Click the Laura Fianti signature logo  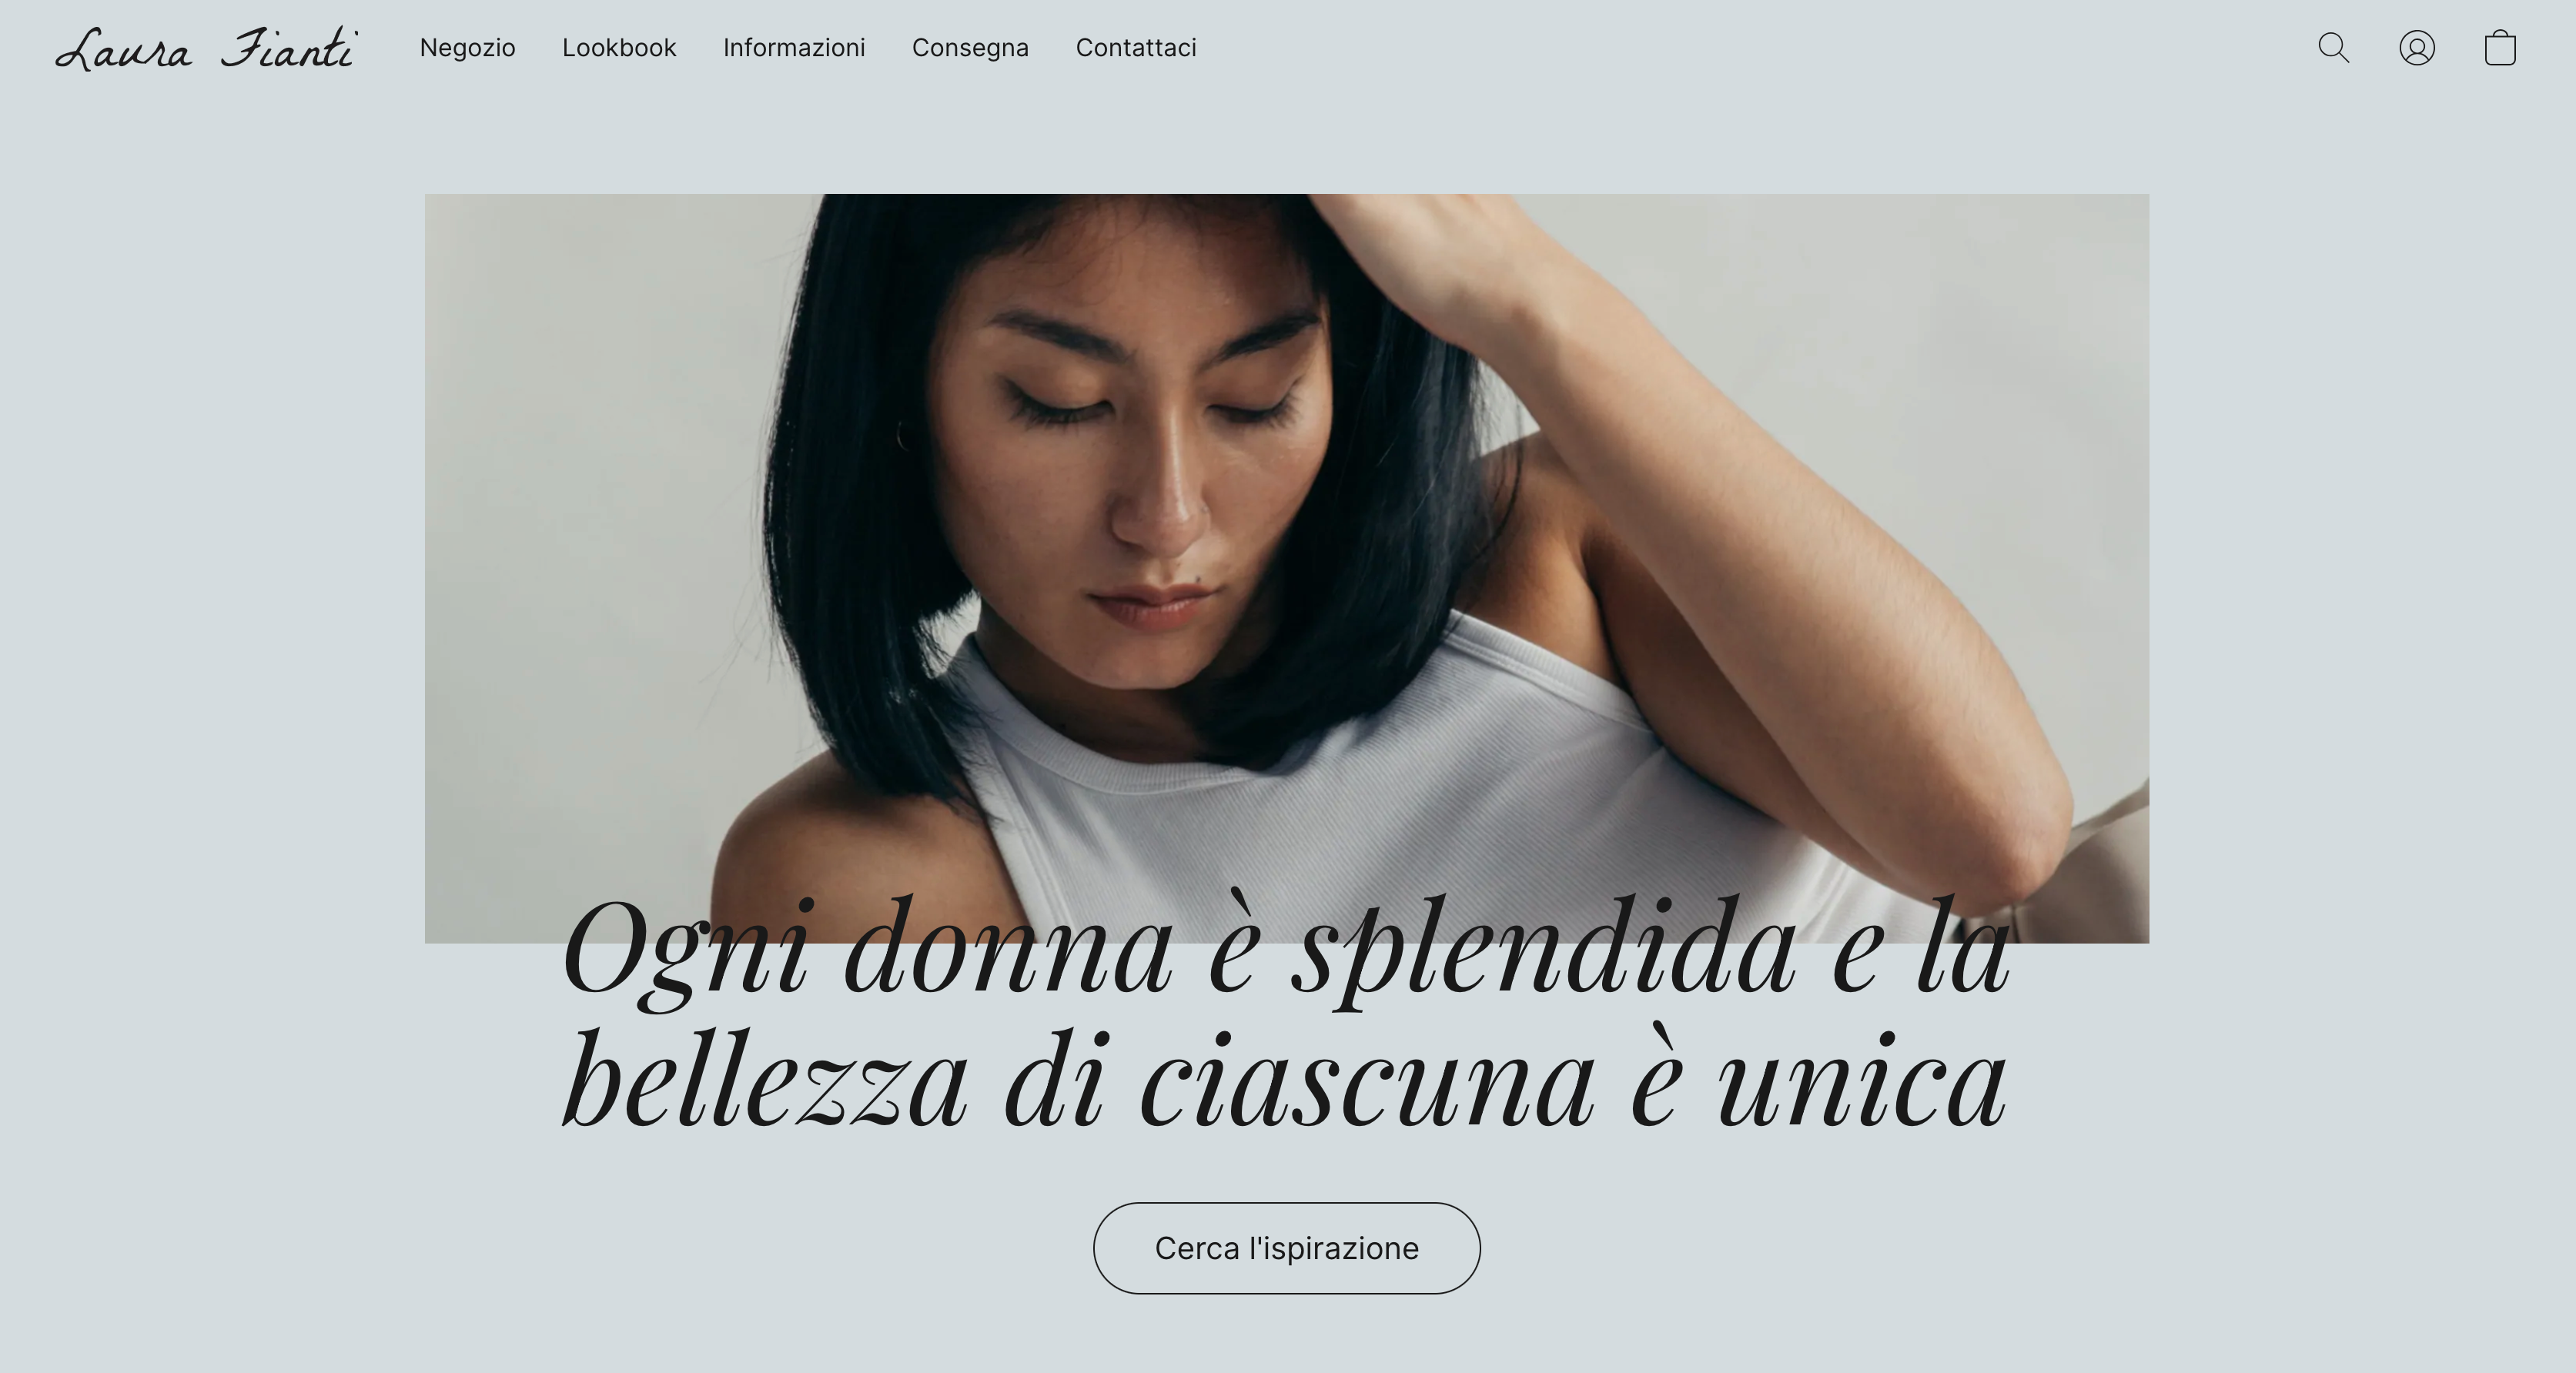[x=206, y=49]
